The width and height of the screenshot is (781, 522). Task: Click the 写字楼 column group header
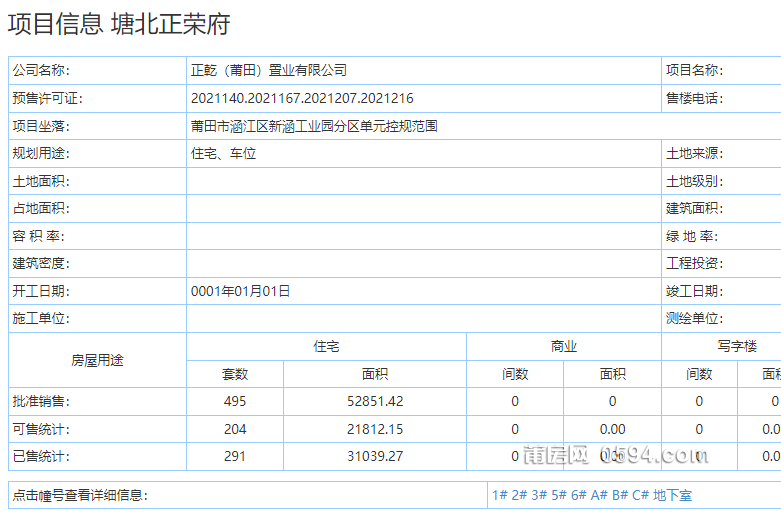pyautogui.click(x=737, y=347)
